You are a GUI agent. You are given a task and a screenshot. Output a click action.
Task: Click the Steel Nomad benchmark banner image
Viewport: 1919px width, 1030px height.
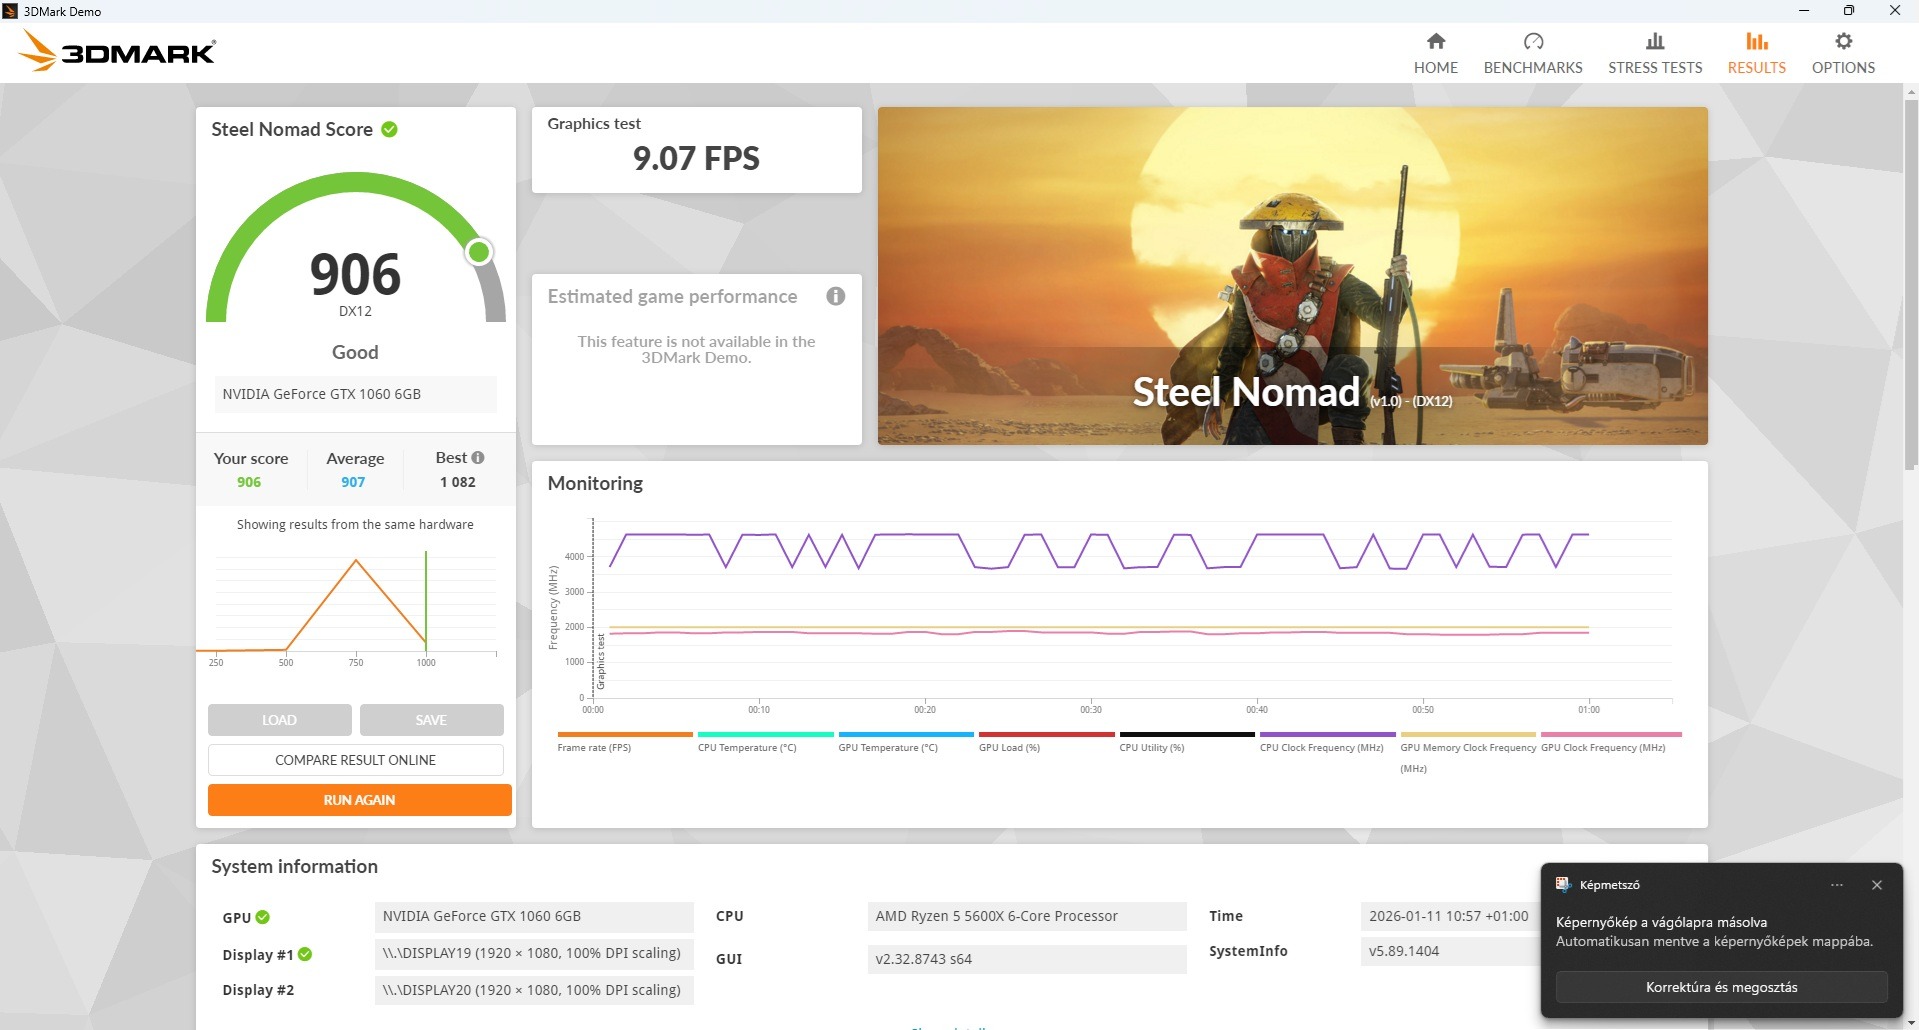coord(1293,276)
